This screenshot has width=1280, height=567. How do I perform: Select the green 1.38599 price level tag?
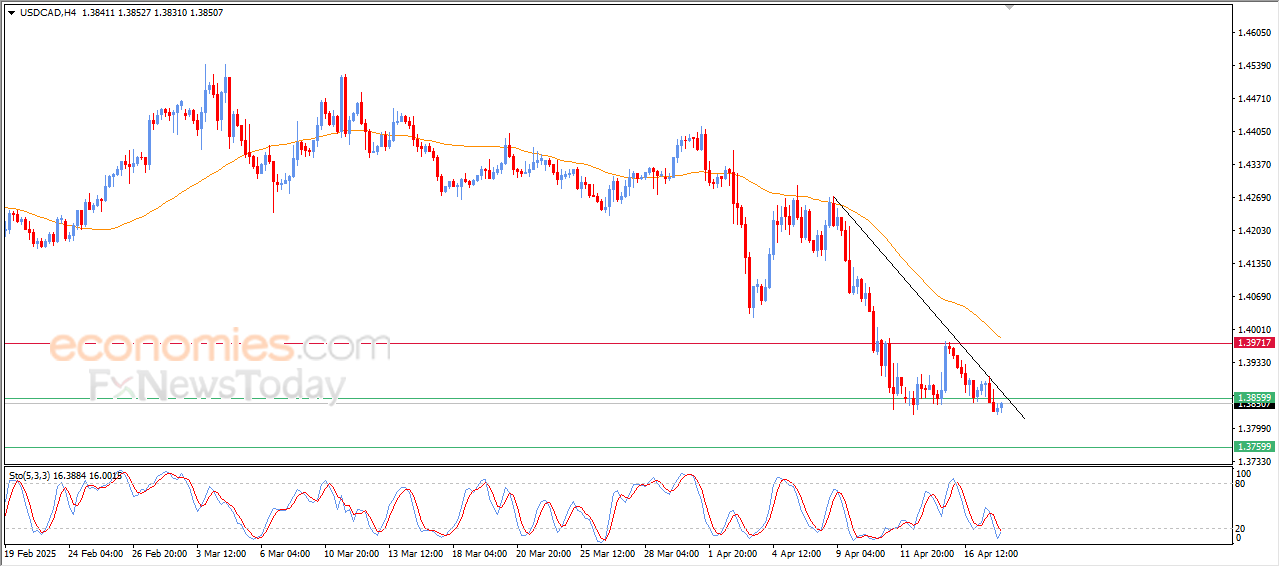1256,398
